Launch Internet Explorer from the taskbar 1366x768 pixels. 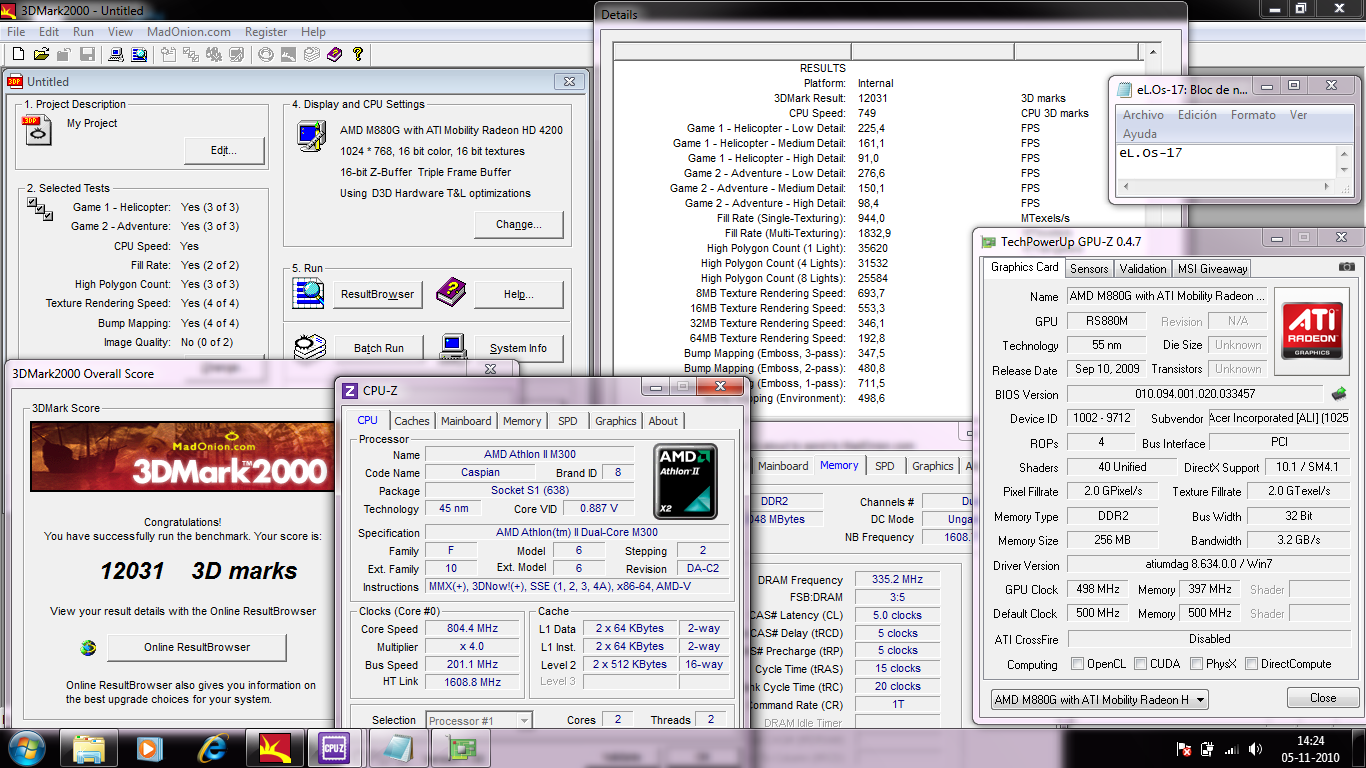pos(211,747)
